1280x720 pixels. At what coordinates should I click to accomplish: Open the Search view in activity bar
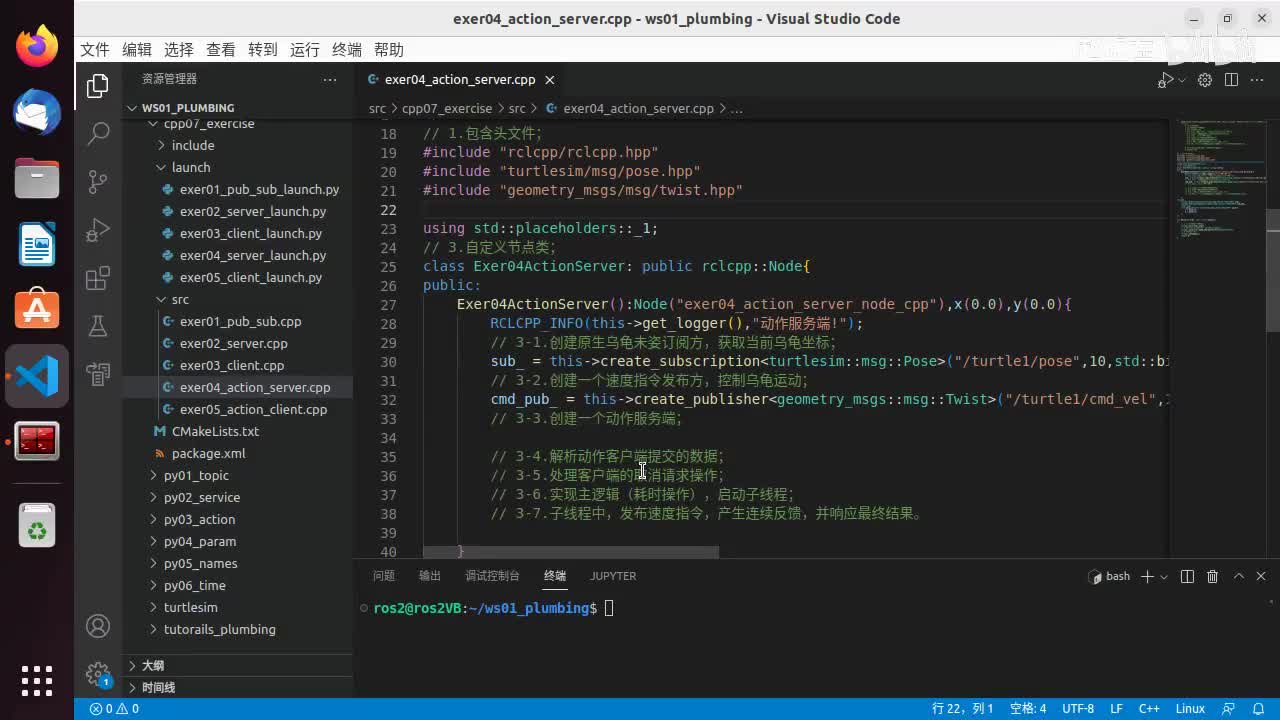coord(98,133)
